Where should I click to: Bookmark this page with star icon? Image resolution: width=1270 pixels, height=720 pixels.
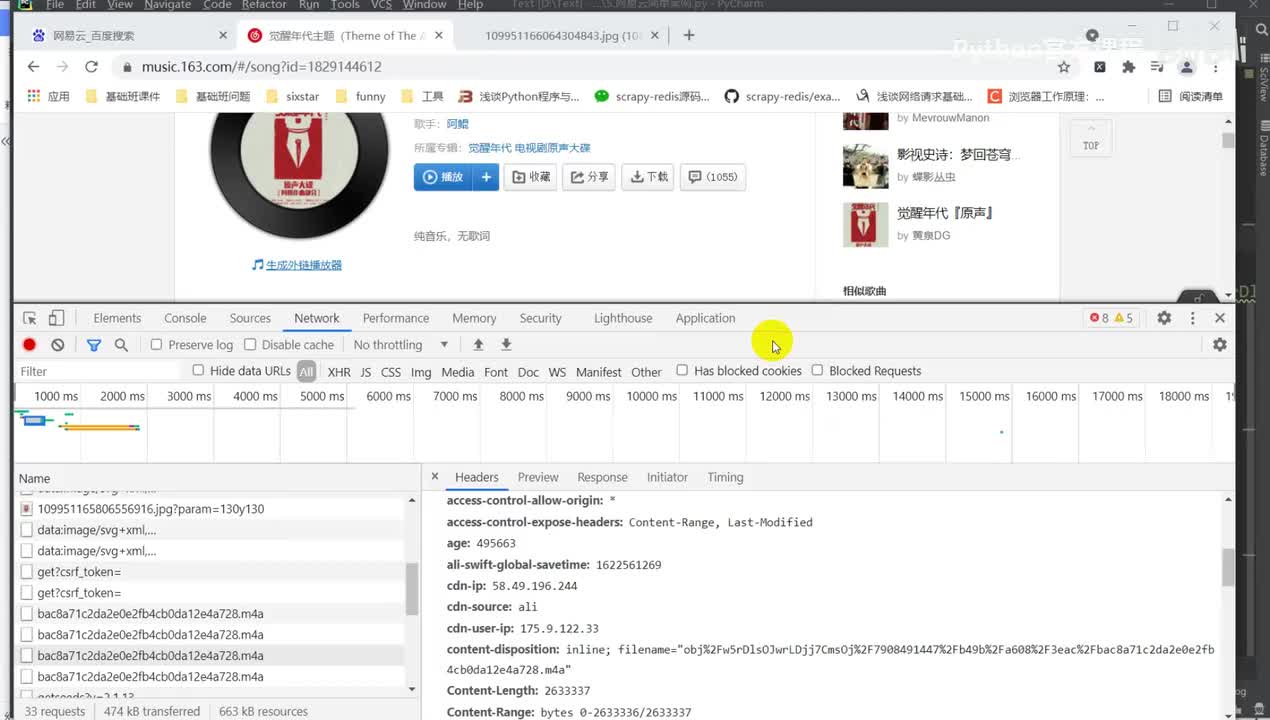point(1064,67)
